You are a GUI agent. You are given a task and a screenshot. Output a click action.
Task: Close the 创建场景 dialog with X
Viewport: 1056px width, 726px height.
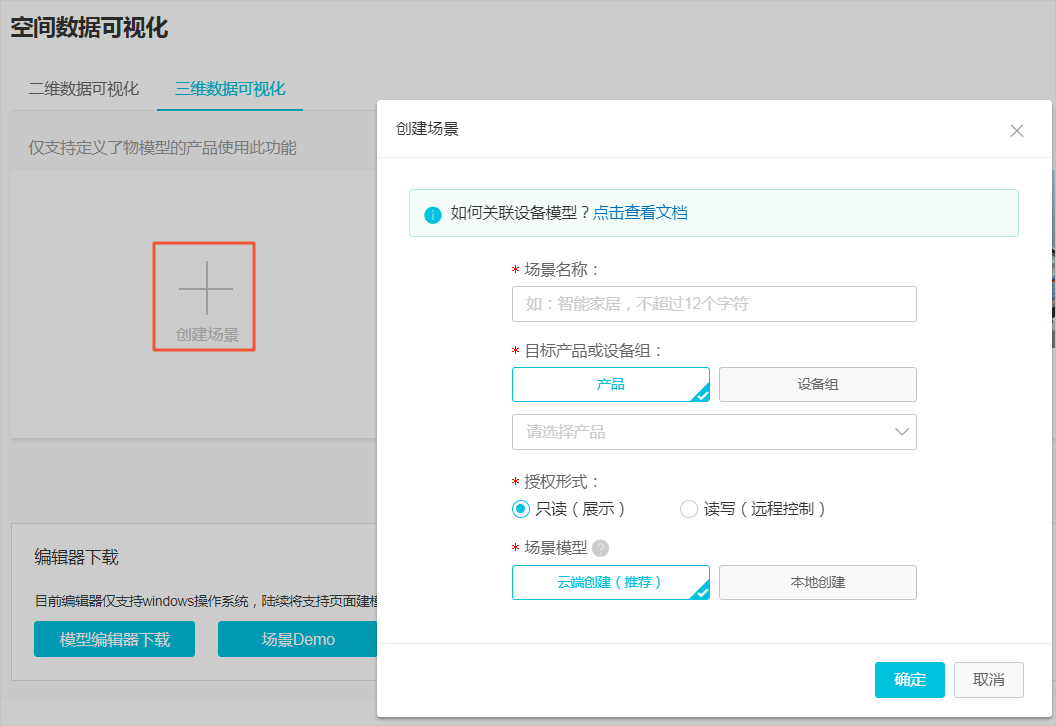(1017, 131)
